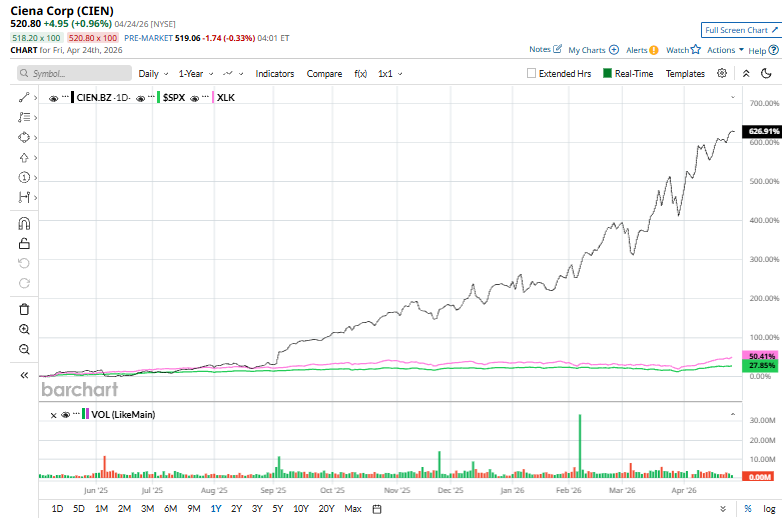Select the arrow marker tool

click(23, 158)
